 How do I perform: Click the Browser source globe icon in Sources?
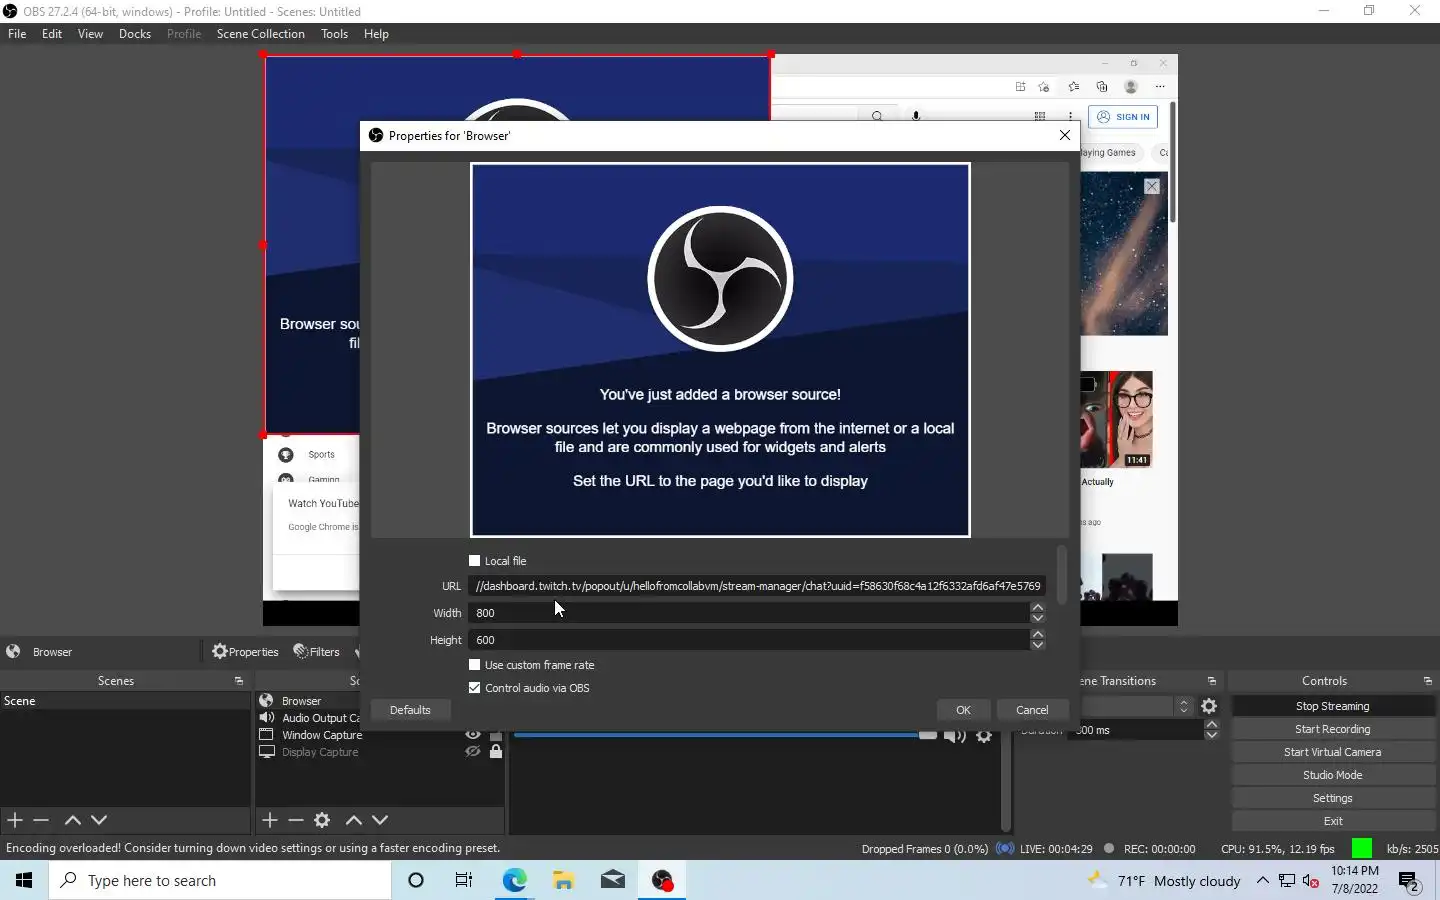point(267,701)
